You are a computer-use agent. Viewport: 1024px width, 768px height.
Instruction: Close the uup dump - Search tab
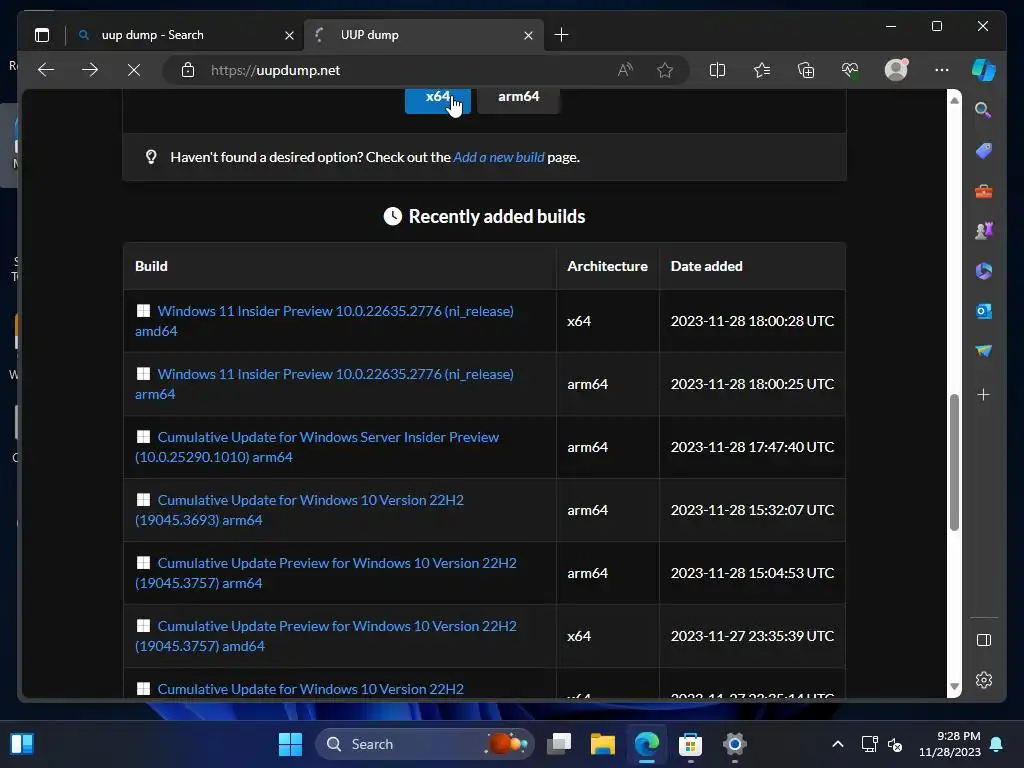click(289, 35)
